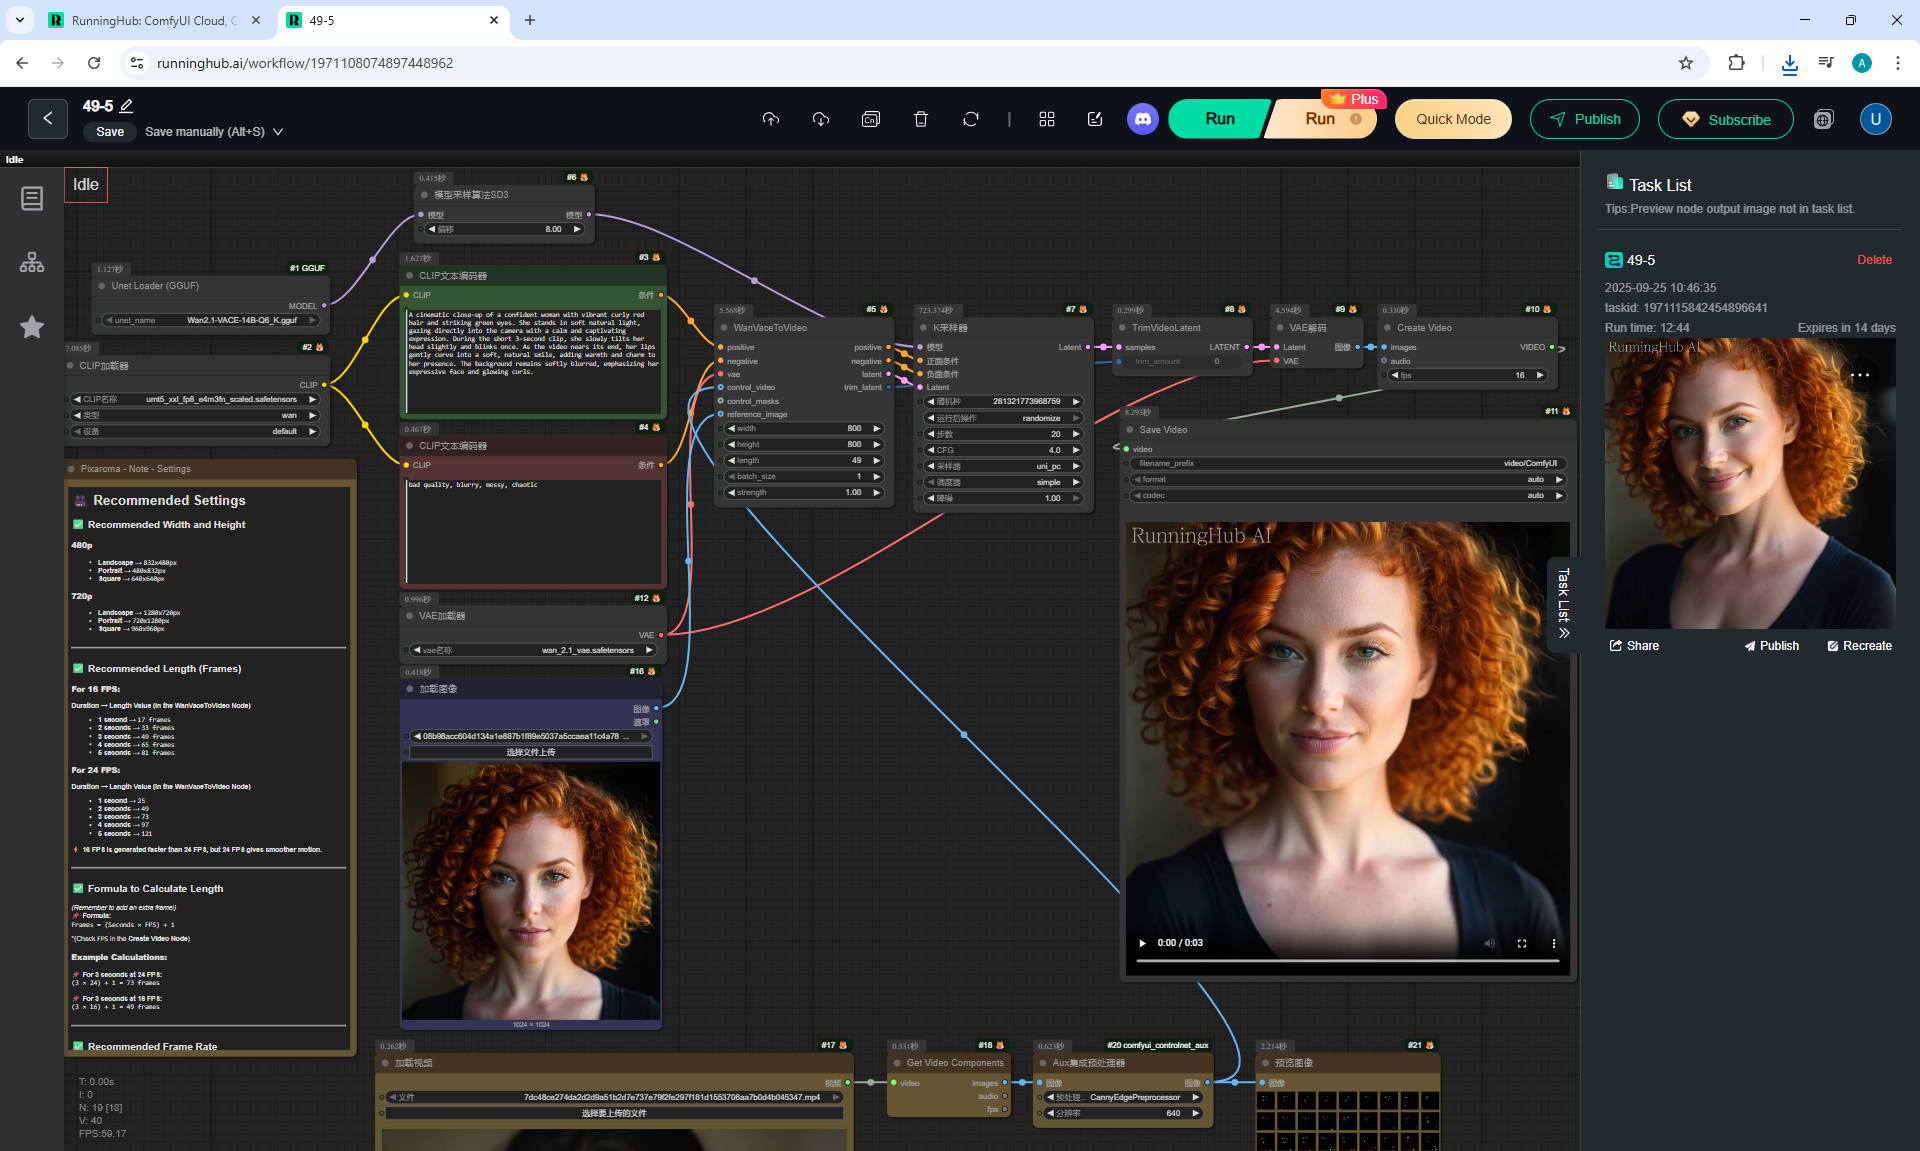The height and width of the screenshot is (1151, 1920).
Task: Click the Quick Mode button
Action: [x=1452, y=119]
